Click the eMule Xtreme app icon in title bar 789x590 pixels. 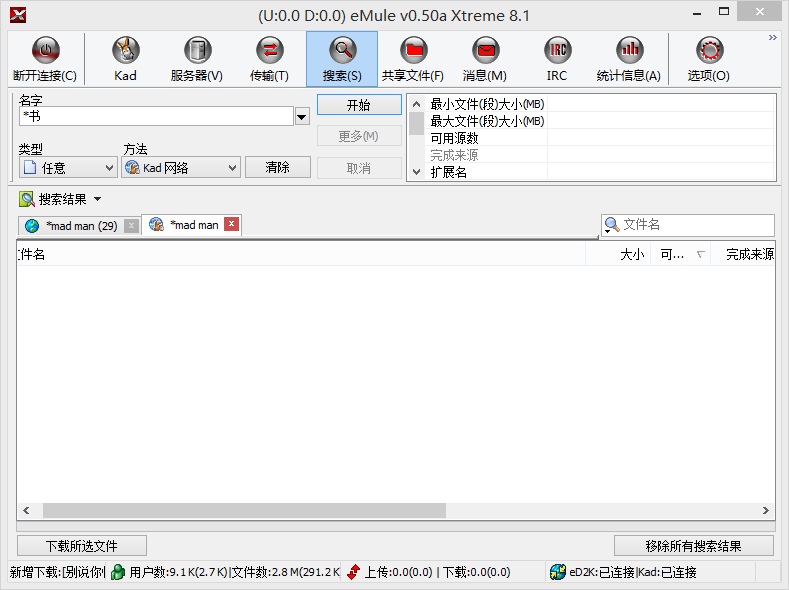[x=18, y=15]
